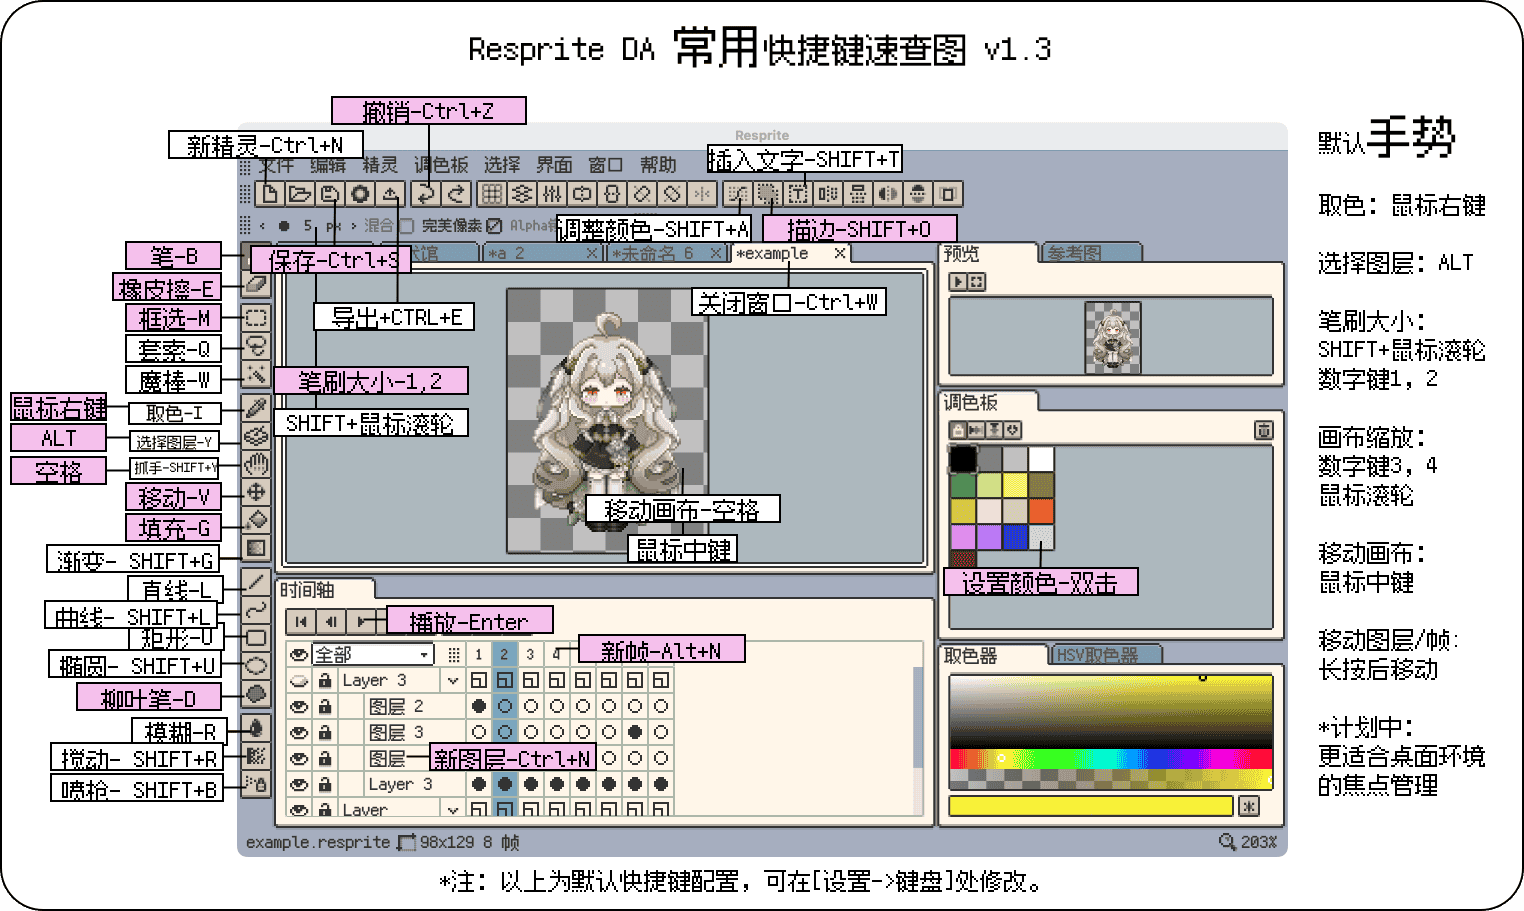Select the Spray gun tool
The height and width of the screenshot is (911, 1524).
click(257, 783)
